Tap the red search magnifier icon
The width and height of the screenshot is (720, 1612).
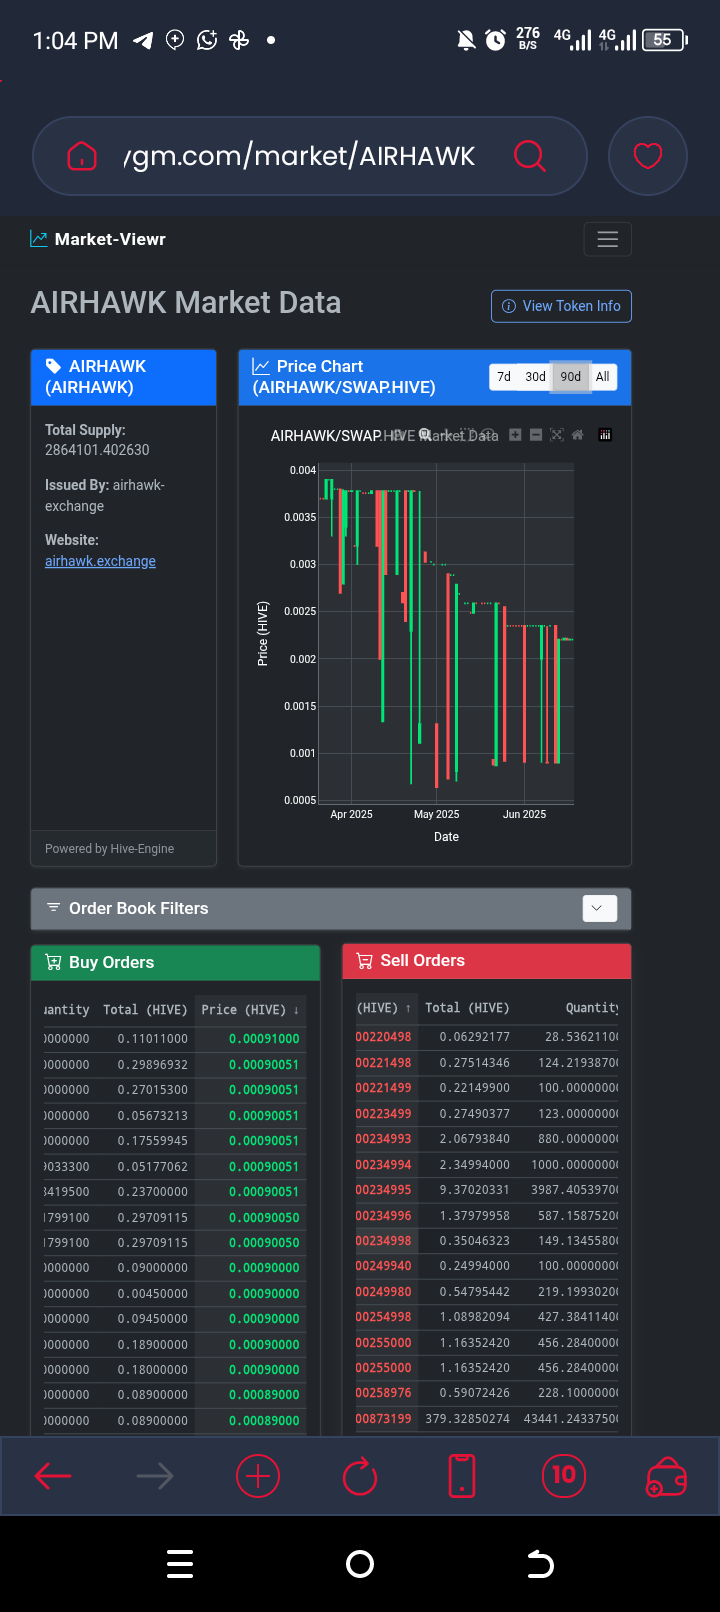click(x=529, y=156)
